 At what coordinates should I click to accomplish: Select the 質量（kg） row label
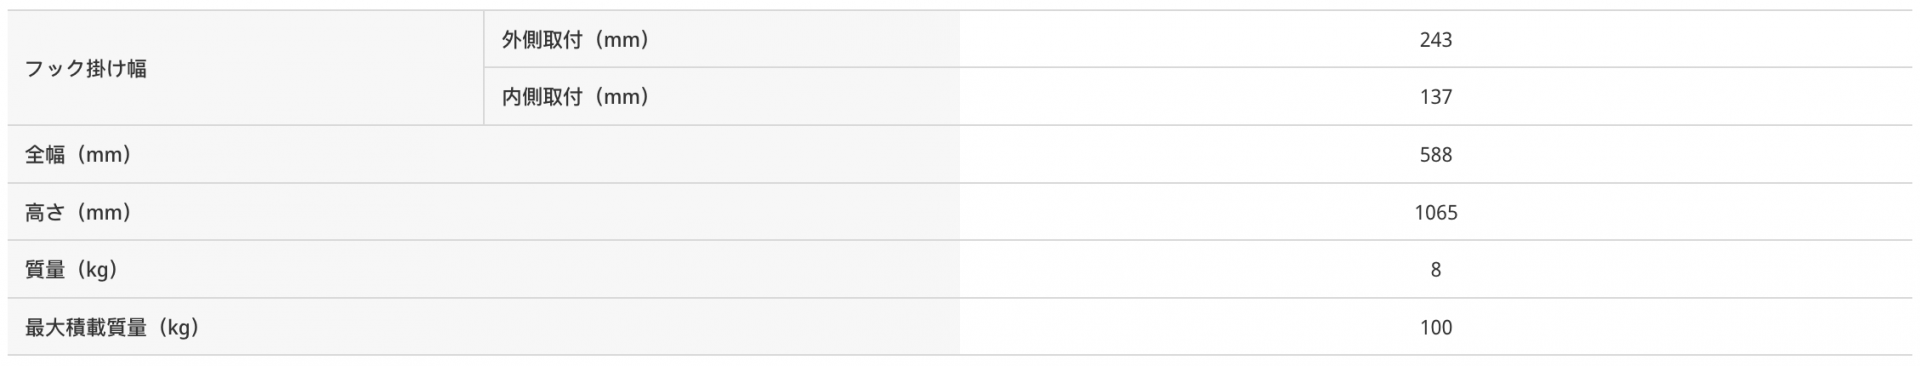point(483,269)
